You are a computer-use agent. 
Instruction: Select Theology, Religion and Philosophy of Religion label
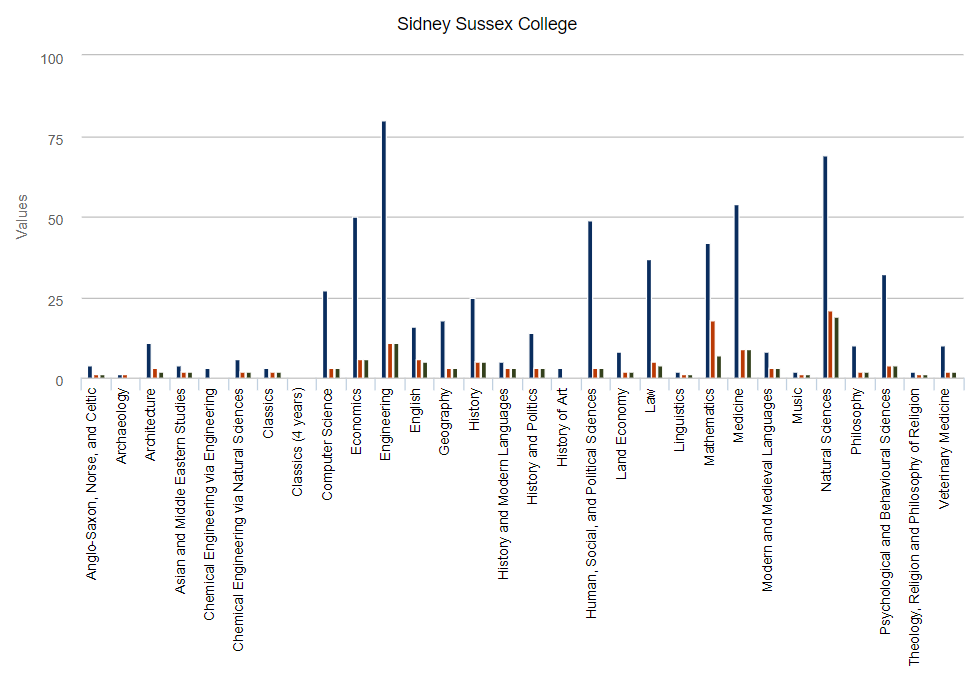[x=914, y=527]
